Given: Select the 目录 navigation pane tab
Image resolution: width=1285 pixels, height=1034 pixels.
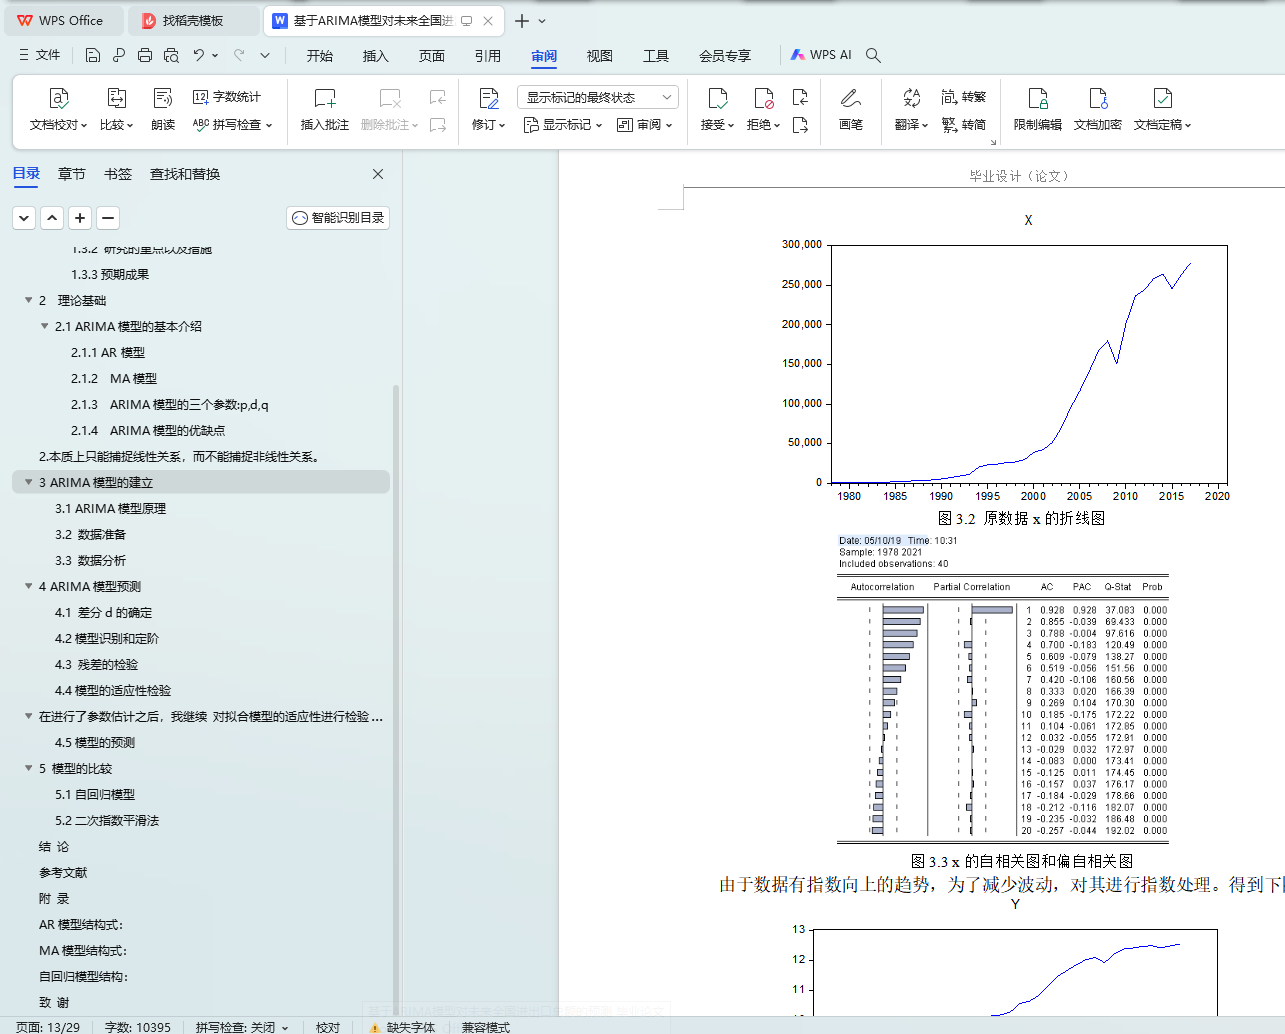Looking at the screenshot, I should (x=26, y=174).
